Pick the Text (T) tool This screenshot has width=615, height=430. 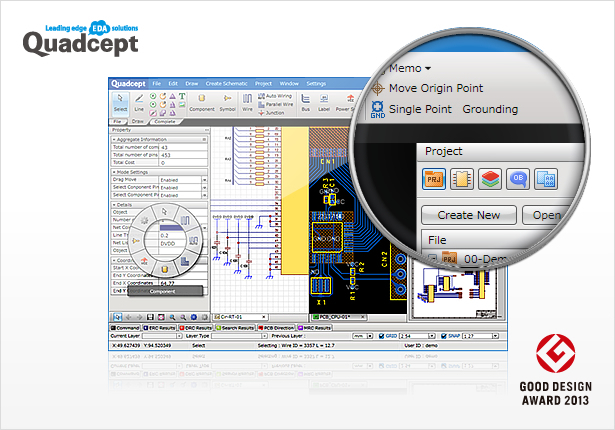click(182, 96)
